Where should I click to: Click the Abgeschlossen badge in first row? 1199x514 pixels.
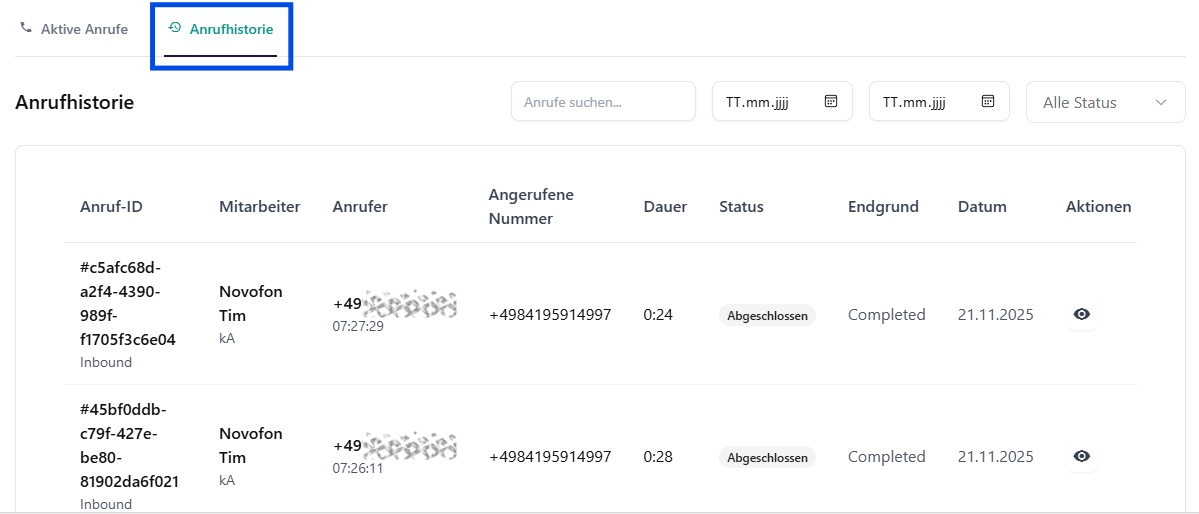tap(767, 315)
